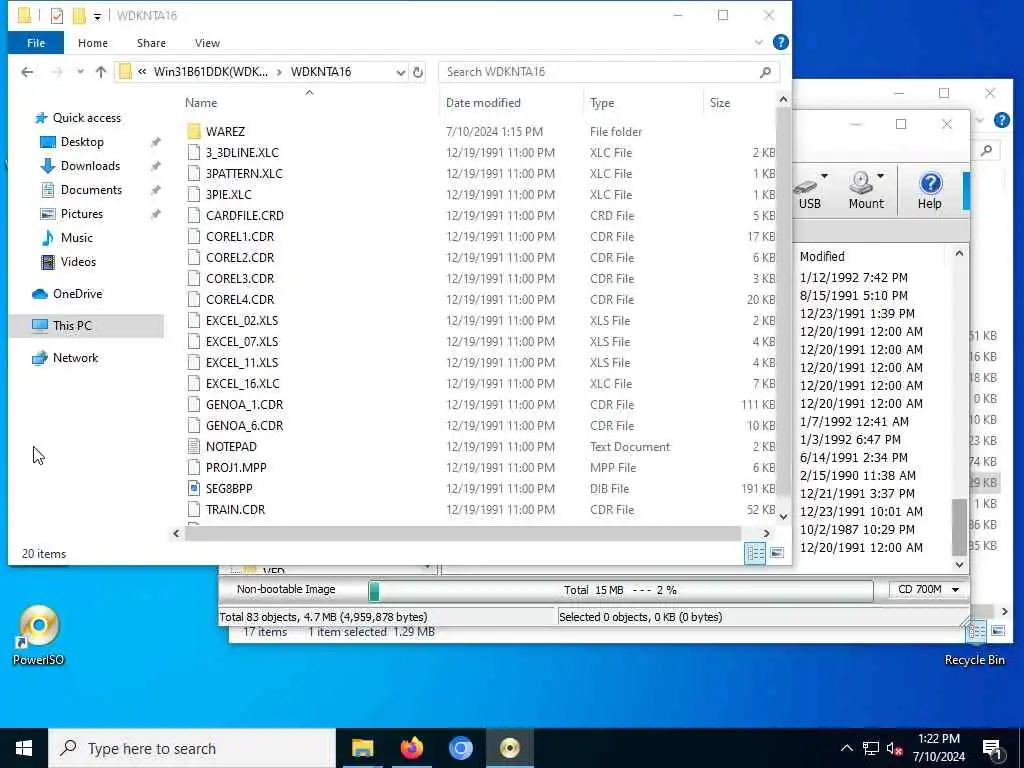This screenshot has width=1024, height=768.
Task: Click the Up one level arrow
Action: click(101, 72)
